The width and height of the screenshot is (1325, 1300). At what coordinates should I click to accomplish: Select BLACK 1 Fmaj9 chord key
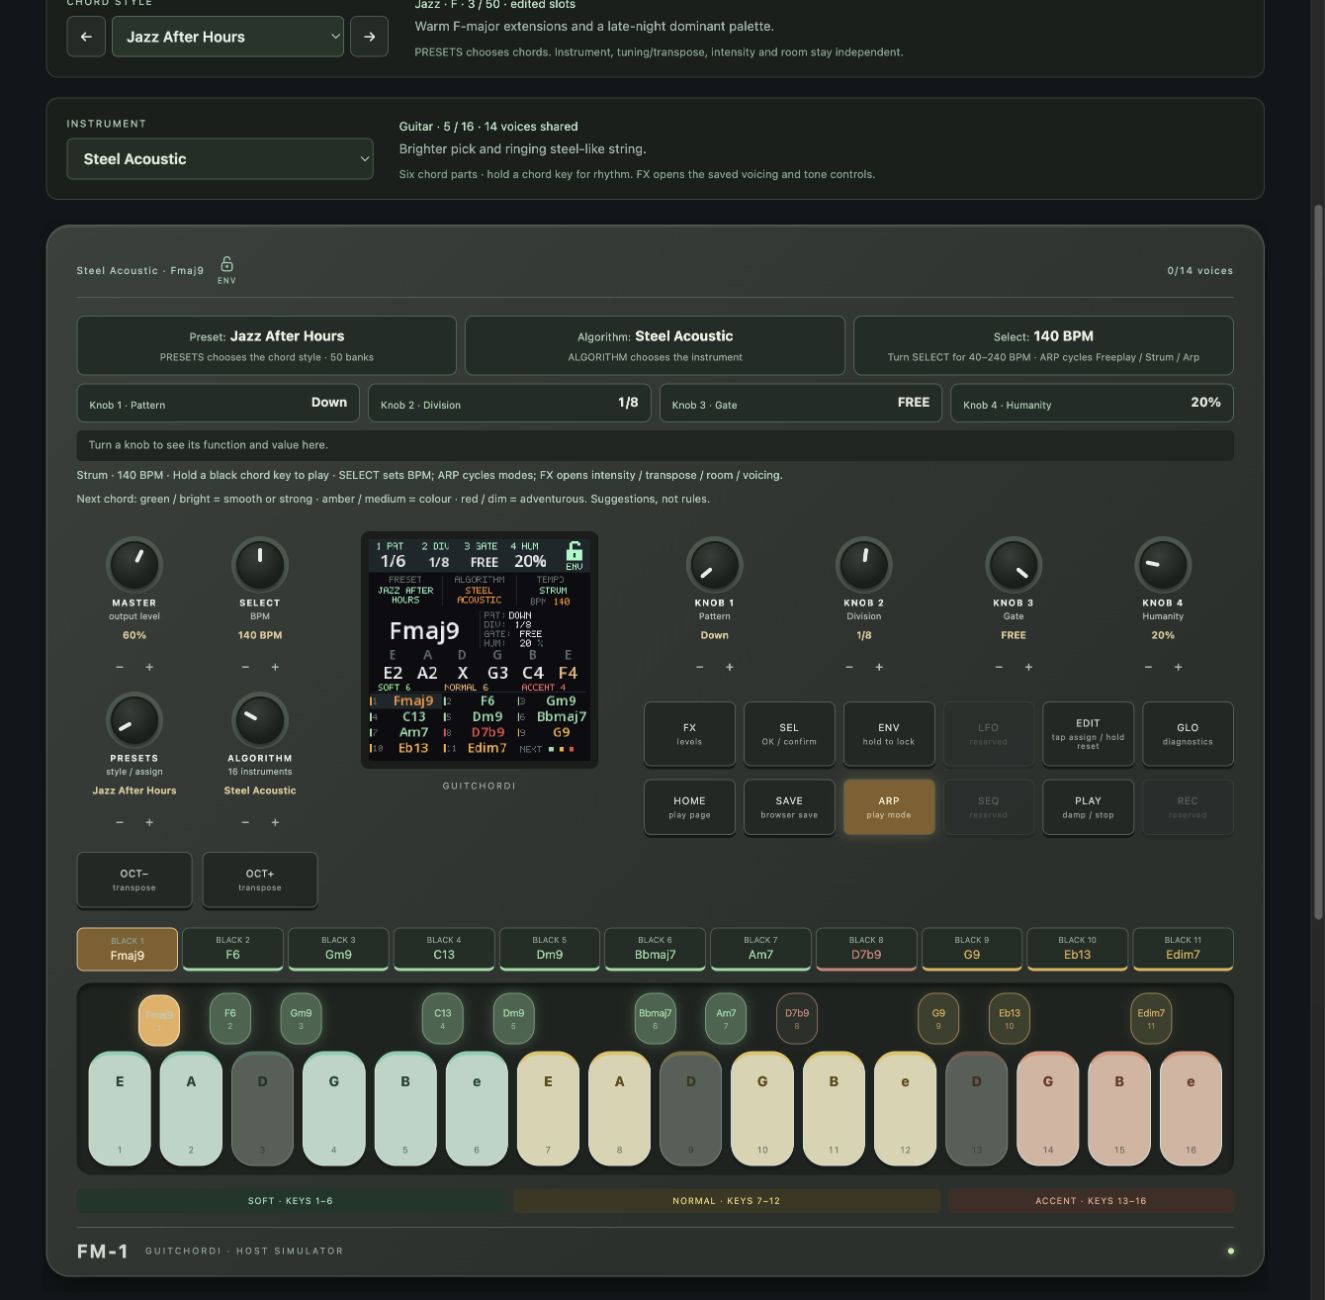pos(127,949)
